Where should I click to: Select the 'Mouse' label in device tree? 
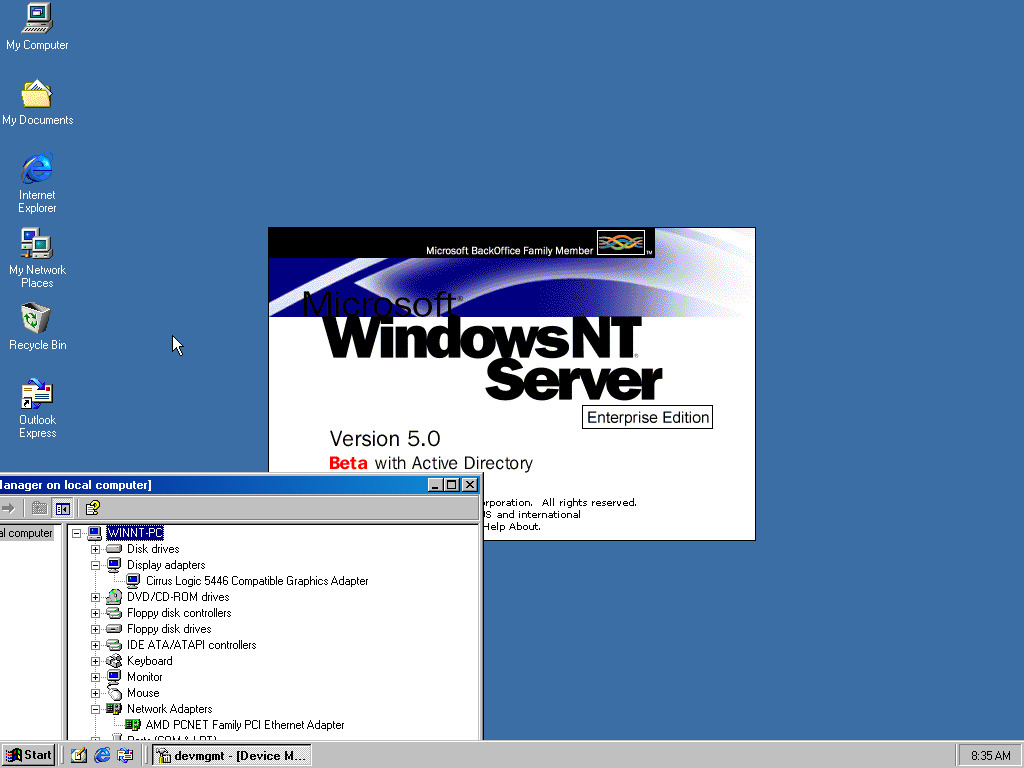click(x=143, y=693)
